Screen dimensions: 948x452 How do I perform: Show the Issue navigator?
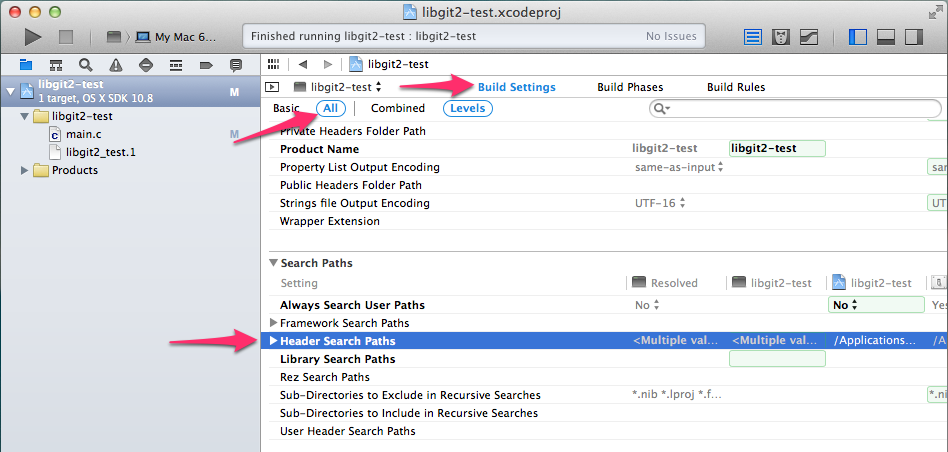(x=116, y=65)
